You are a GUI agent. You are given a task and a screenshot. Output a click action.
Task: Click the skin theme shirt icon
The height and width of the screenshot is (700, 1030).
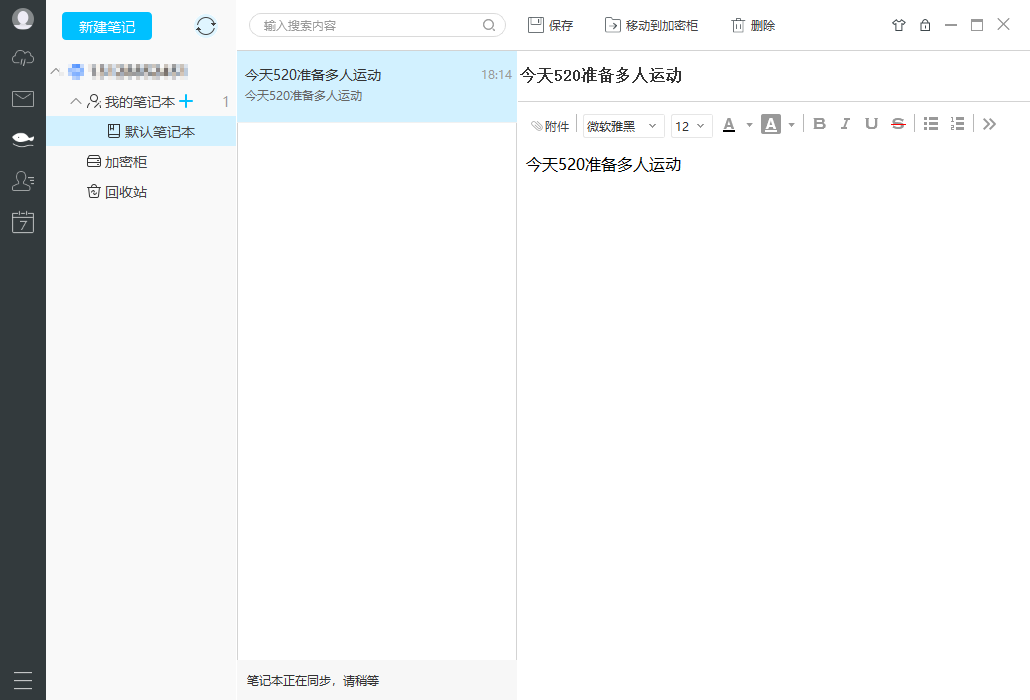point(898,26)
